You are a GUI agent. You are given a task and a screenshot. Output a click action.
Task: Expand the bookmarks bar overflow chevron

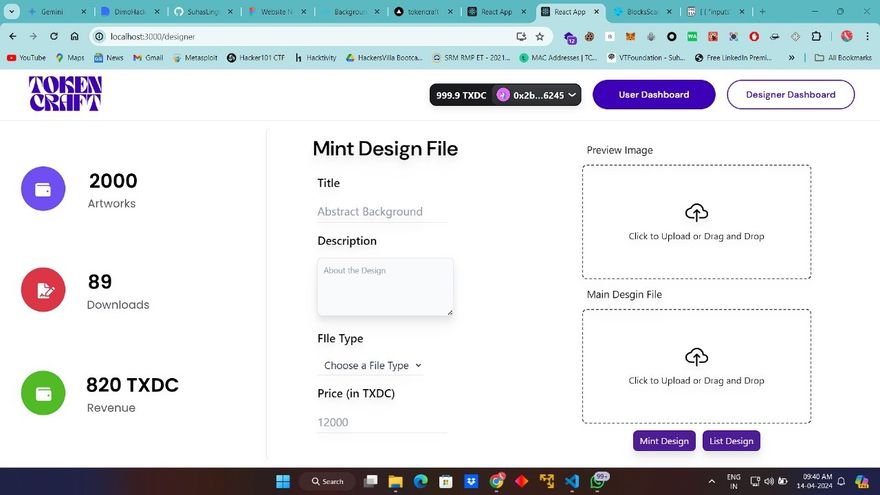pos(792,58)
